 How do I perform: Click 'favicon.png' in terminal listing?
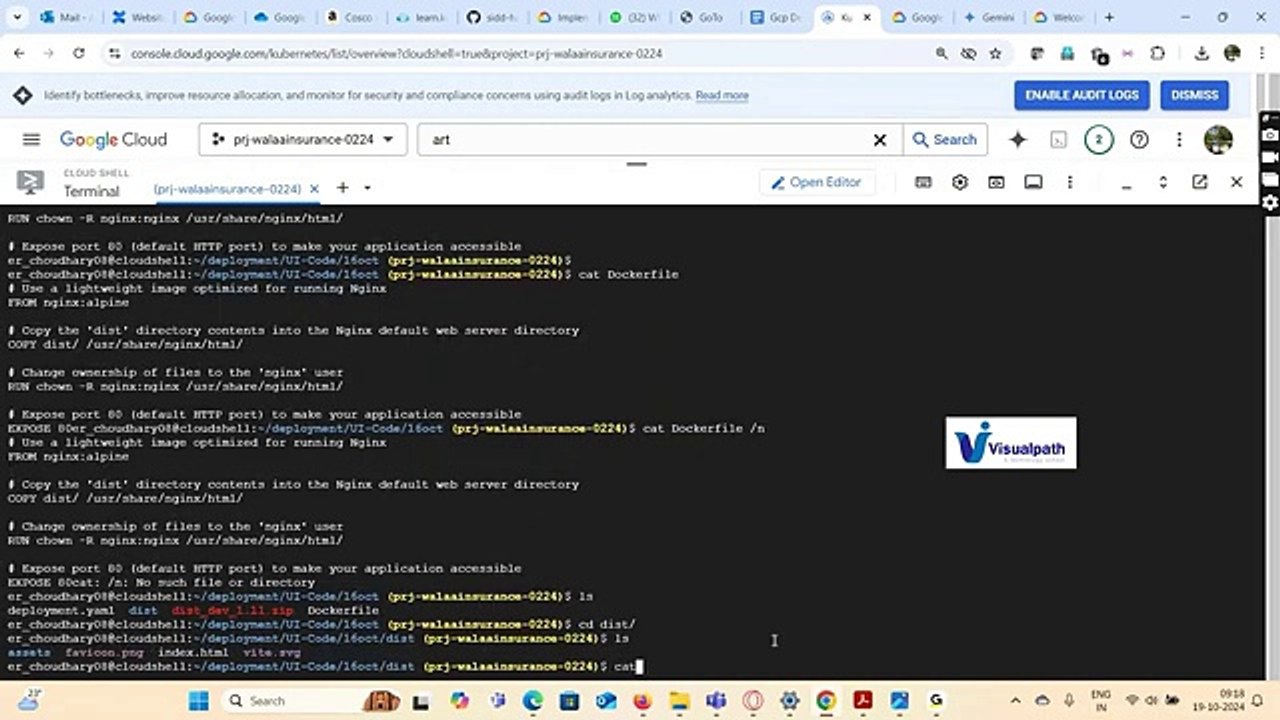(104, 652)
